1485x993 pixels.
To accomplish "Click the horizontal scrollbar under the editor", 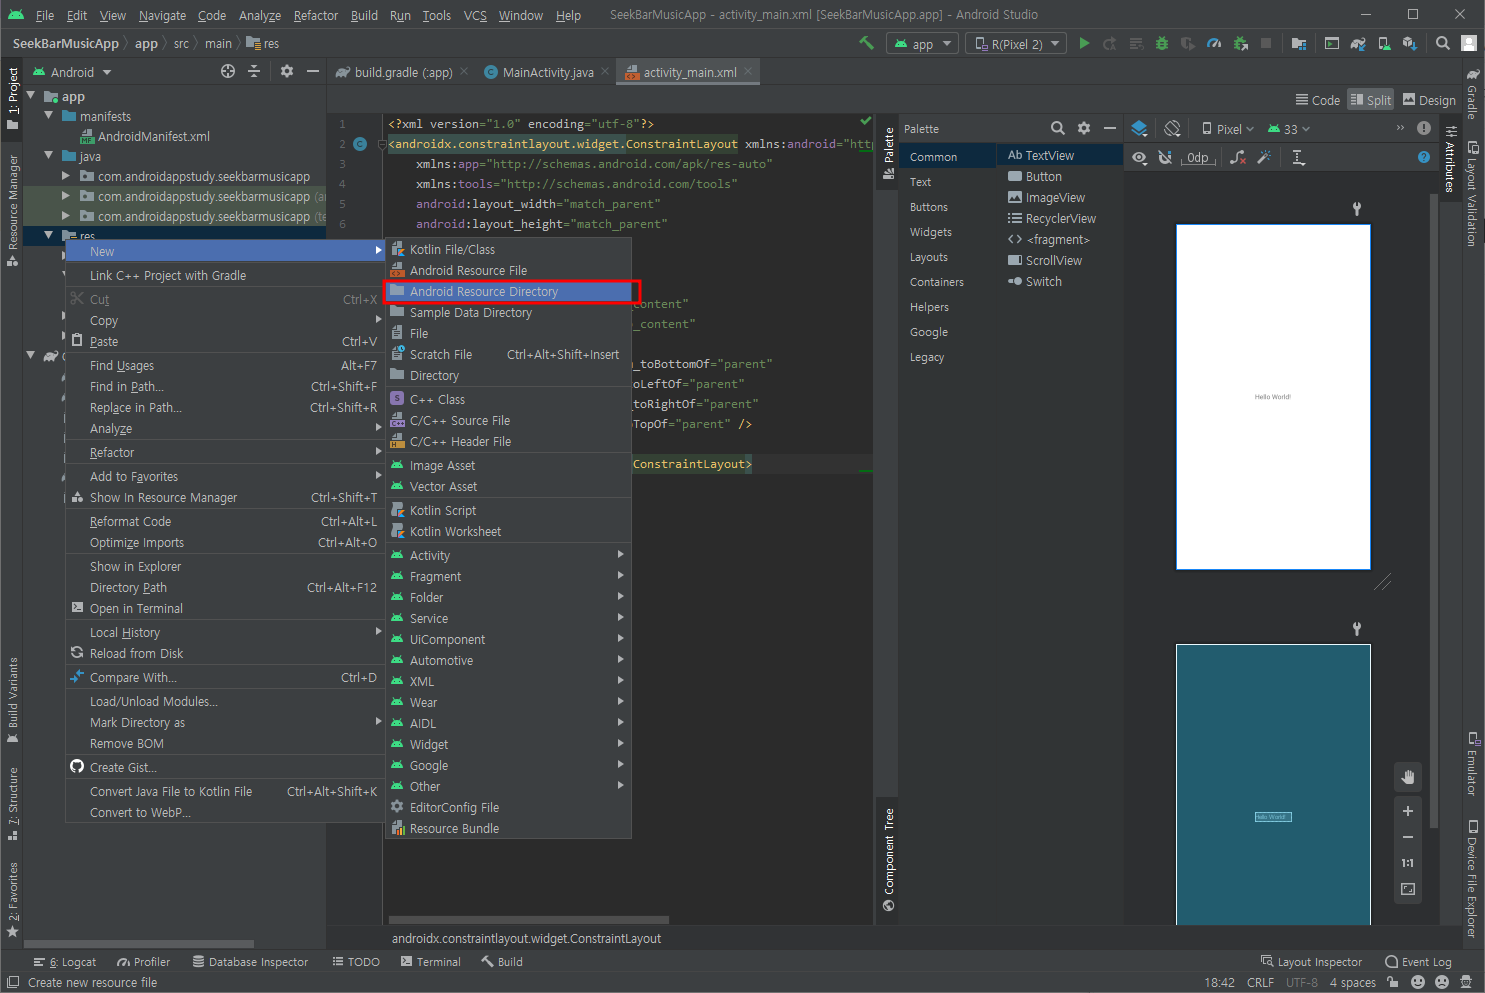I will coord(528,920).
